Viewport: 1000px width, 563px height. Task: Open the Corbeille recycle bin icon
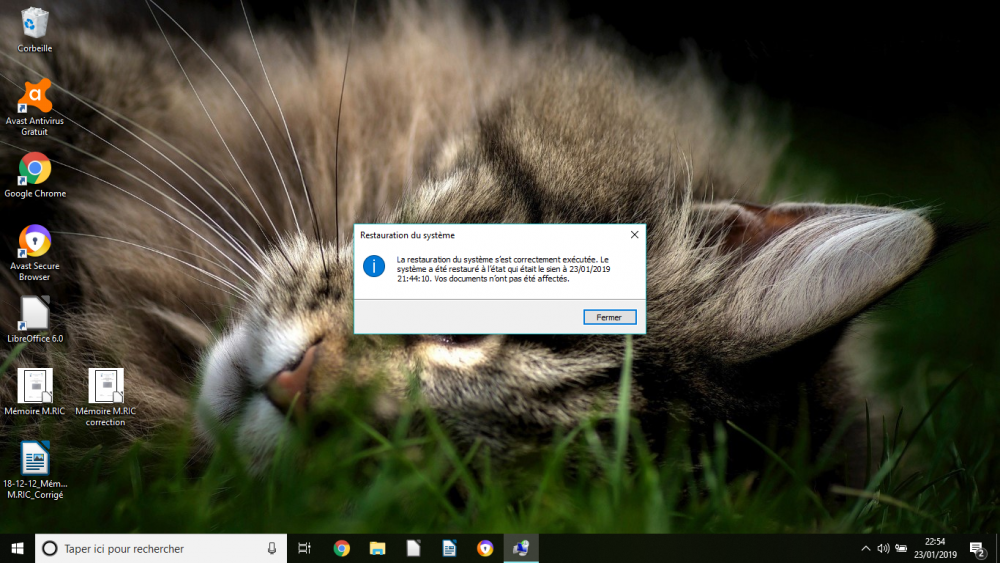tap(34, 30)
